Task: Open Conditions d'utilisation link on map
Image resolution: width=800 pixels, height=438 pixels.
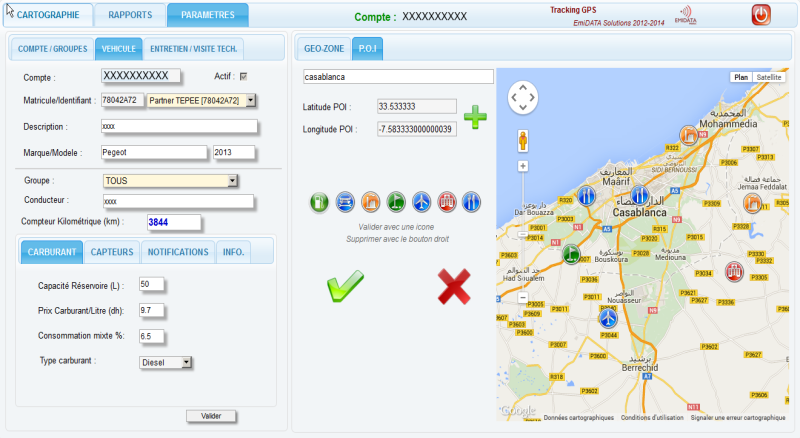Action: click(x=652, y=418)
